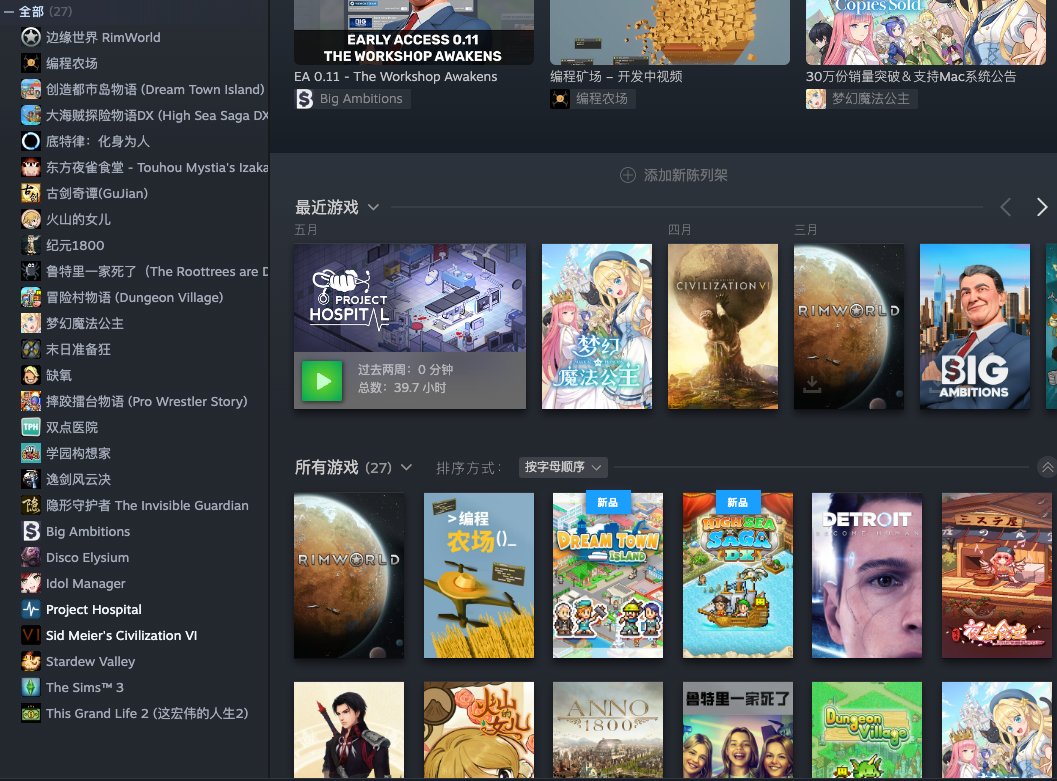Click the 纪元1800 sidebar icon
The width and height of the screenshot is (1057, 781).
coord(30,245)
